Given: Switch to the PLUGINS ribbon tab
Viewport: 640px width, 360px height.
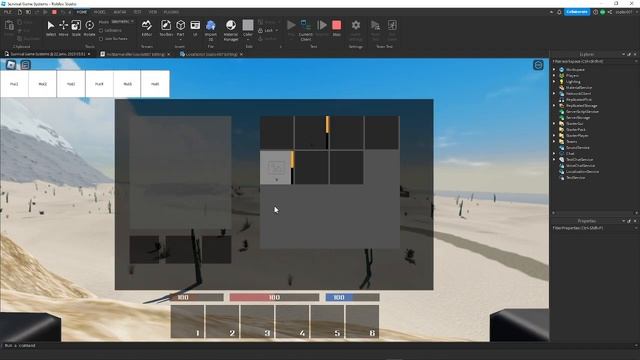Looking at the screenshot, I should [x=171, y=12].
